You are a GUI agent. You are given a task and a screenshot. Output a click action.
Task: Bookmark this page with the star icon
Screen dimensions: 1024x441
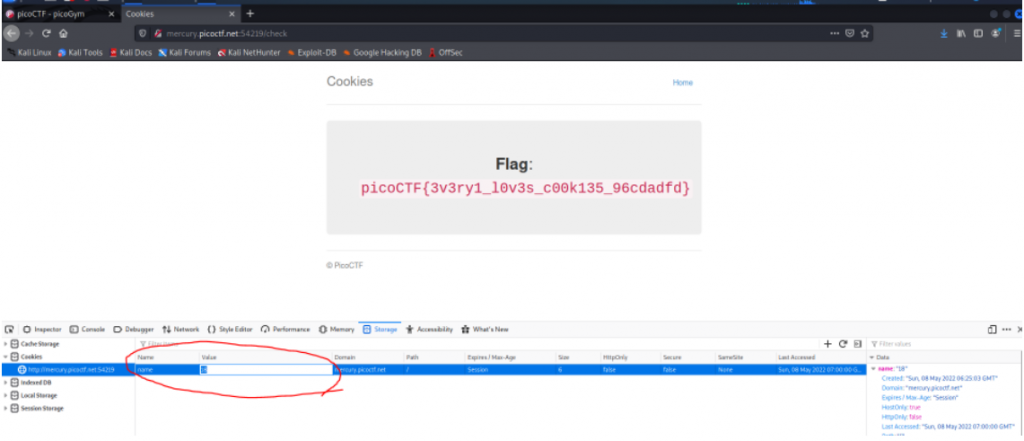click(x=865, y=33)
